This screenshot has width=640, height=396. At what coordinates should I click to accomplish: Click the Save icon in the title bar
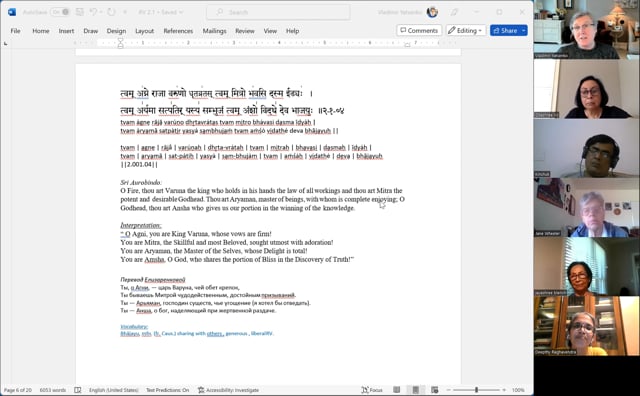80,12
